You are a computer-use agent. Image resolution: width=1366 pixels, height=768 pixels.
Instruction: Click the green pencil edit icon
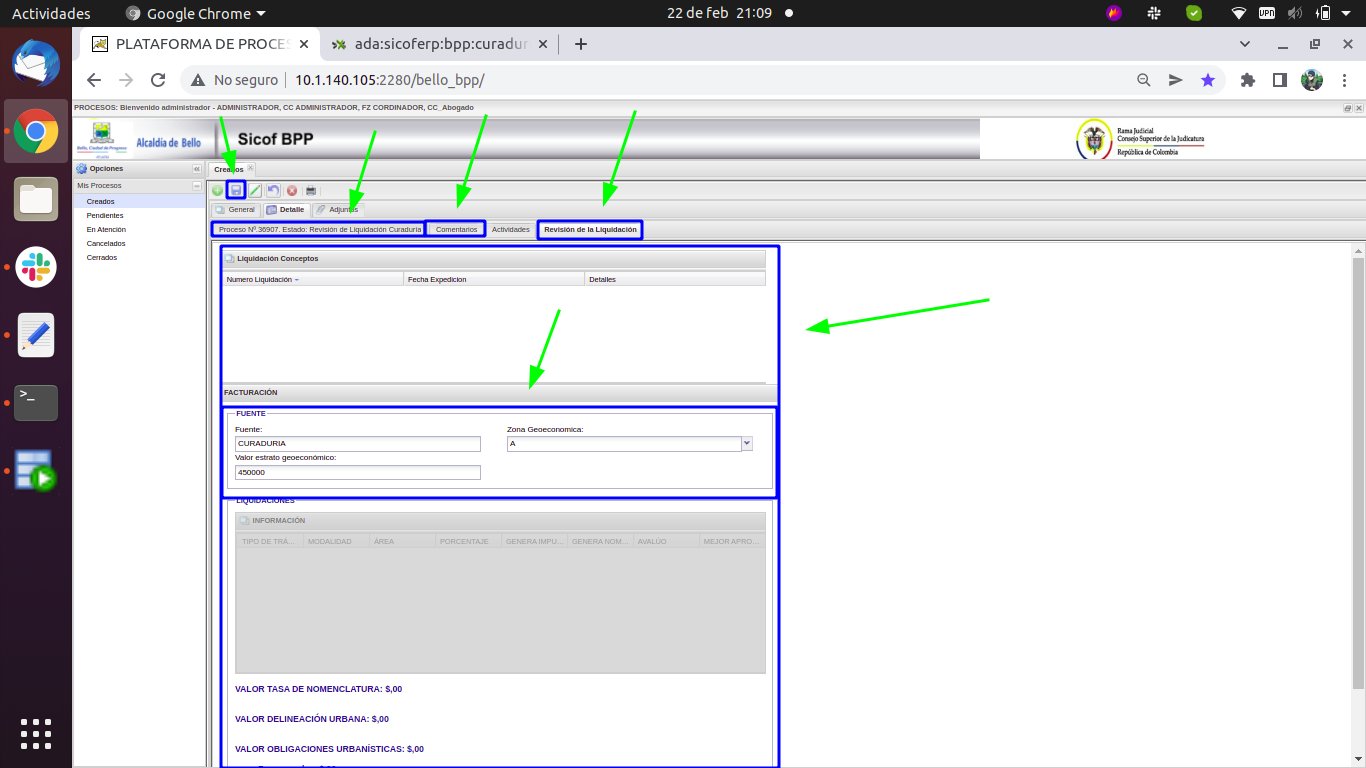coord(255,190)
